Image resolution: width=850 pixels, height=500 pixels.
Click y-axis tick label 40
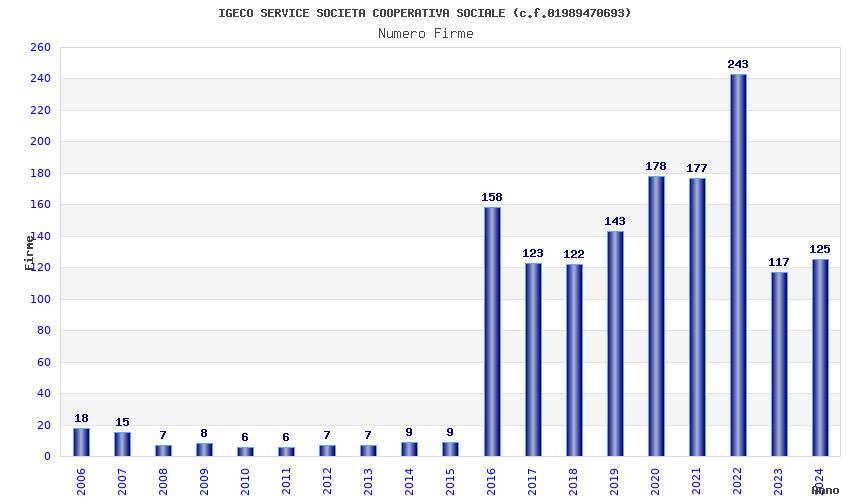pos(44,394)
